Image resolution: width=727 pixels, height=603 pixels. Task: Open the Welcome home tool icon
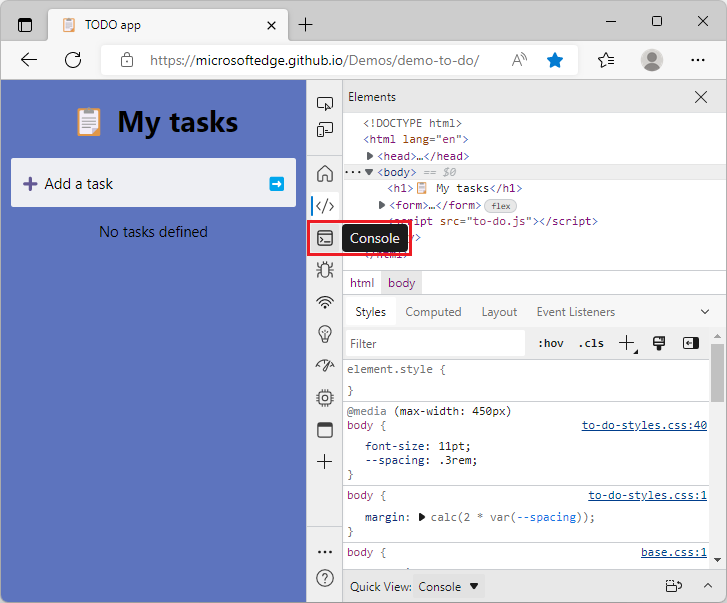(325, 174)
